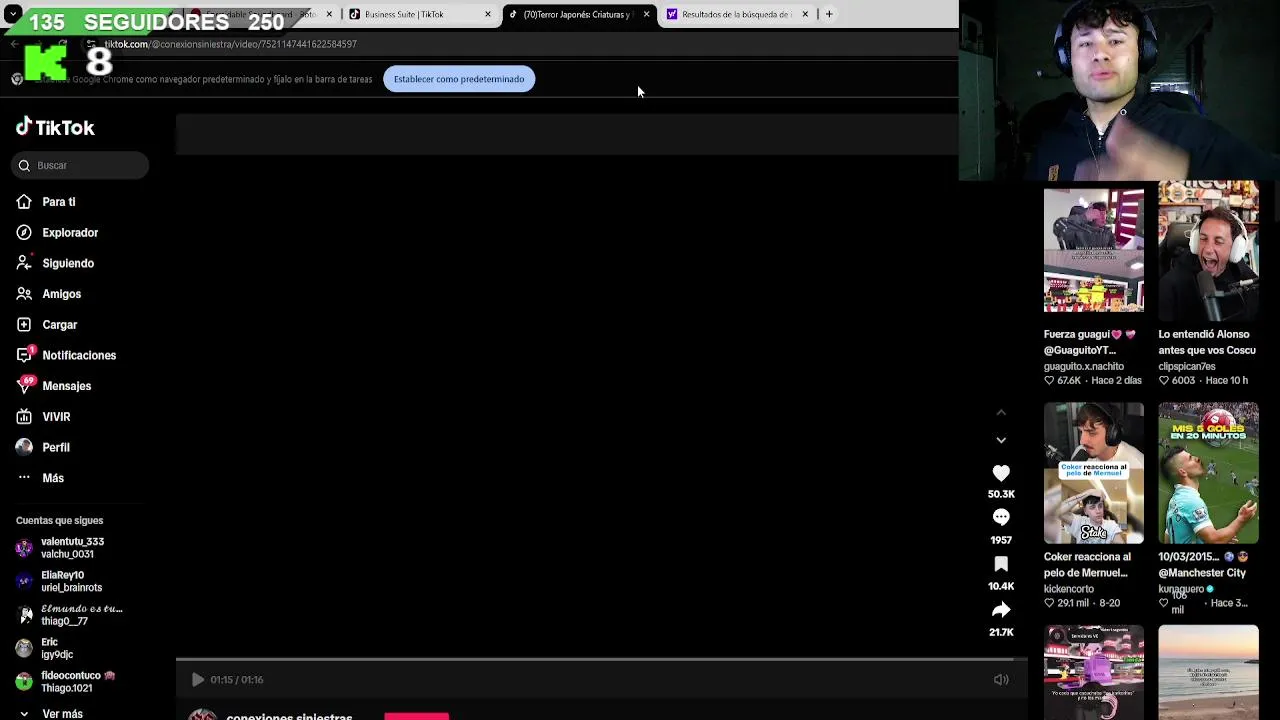Open followed account thiag0__77
The width and height of the screenshot is (1280, 720).
click(x=68, y=615)
